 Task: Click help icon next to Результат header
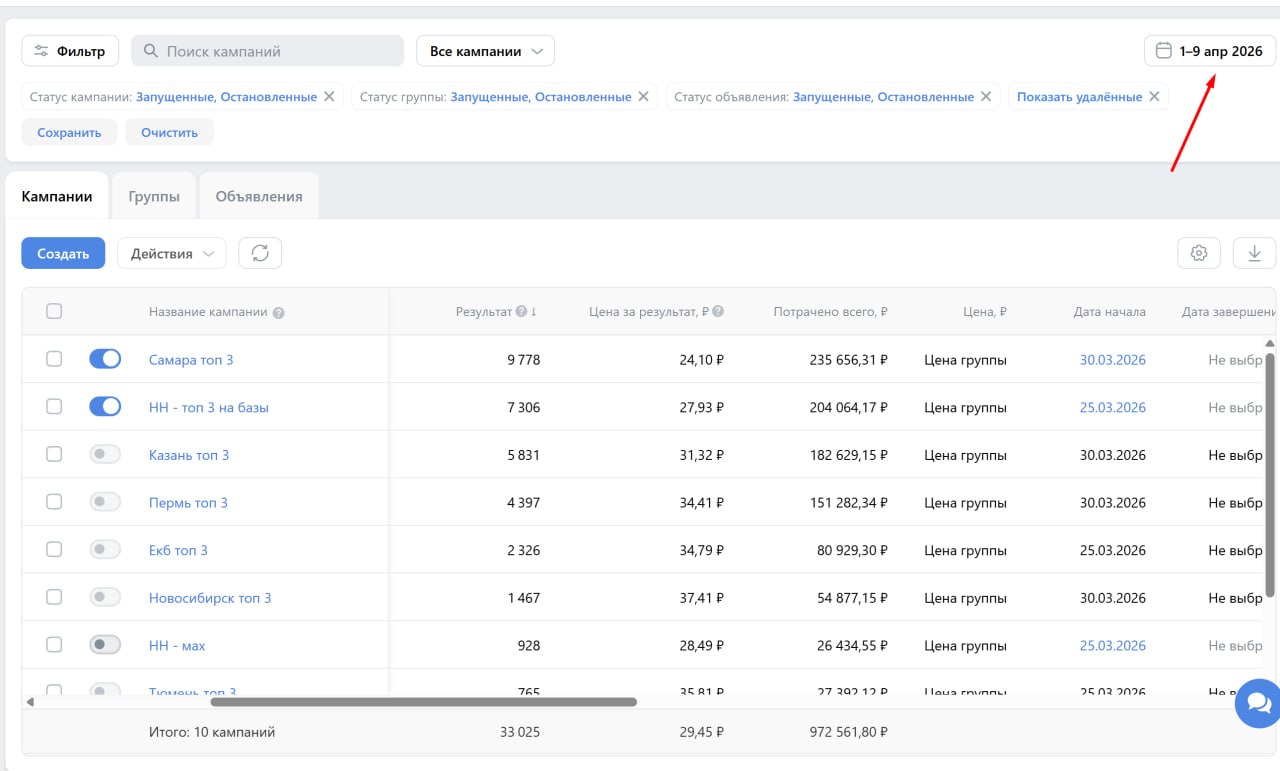(521, 312)
